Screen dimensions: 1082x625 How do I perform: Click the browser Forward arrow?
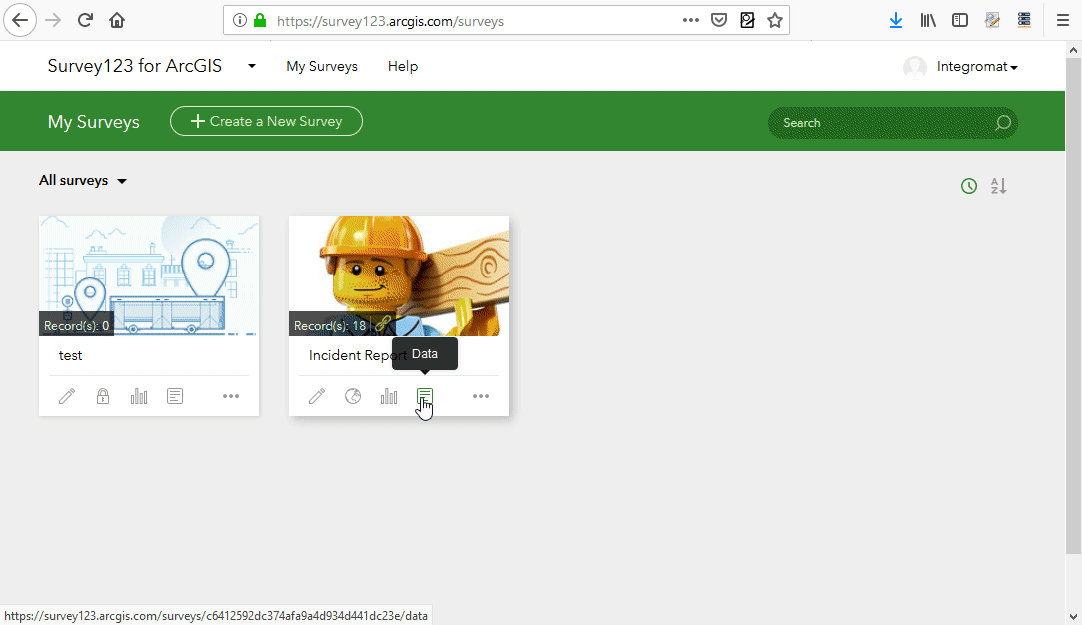53,20
